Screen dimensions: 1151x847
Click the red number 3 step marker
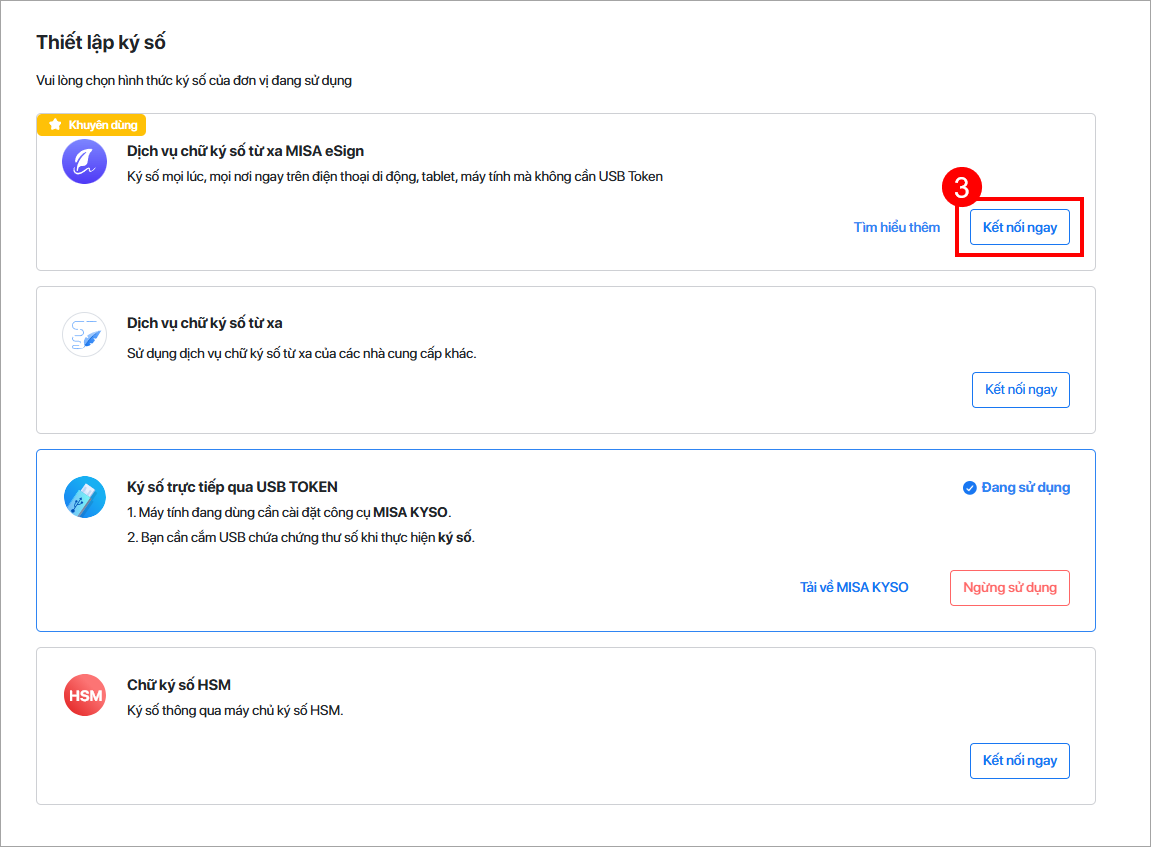click(x=961, y=188)
